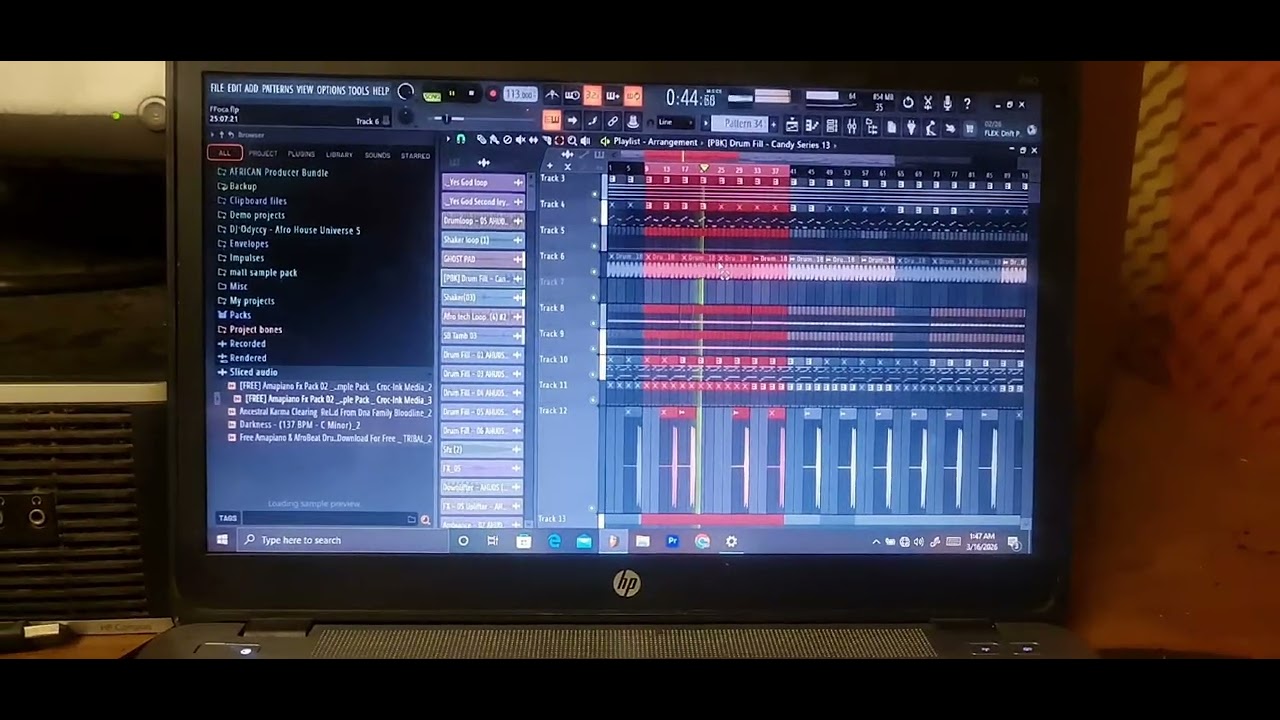Image resolution: width=1280 pixels, height=720 pixels.
Task: Expand the AFRICAN Producer Bundle folder
Action: [x=273, y=172]
